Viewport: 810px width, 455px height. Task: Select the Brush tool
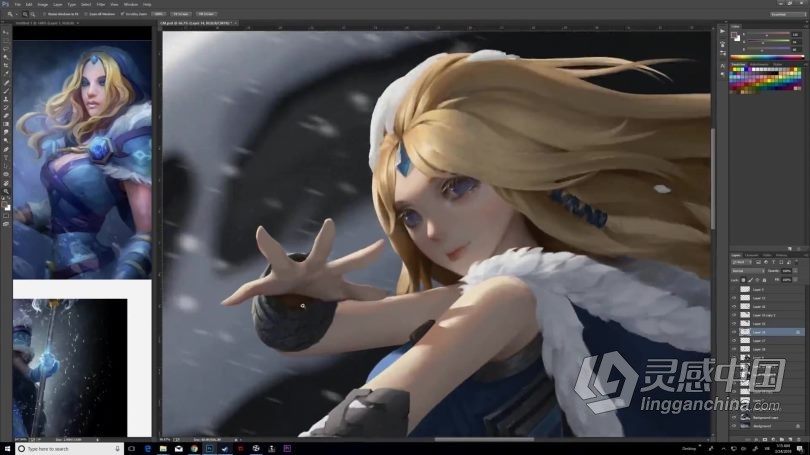tap(6, 91)
